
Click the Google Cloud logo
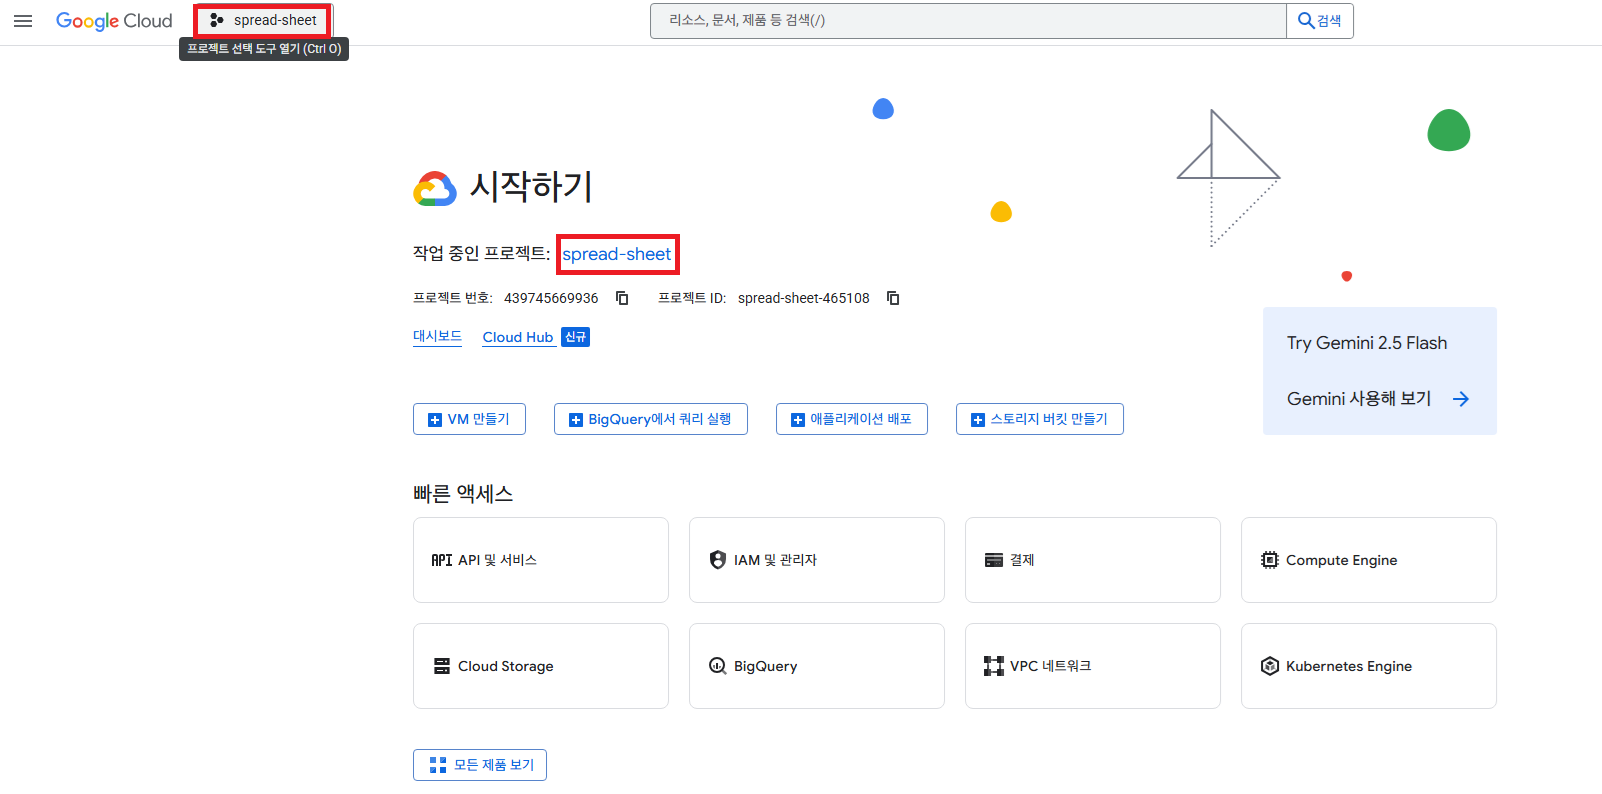pyautogui.click(x=114, y=21)
